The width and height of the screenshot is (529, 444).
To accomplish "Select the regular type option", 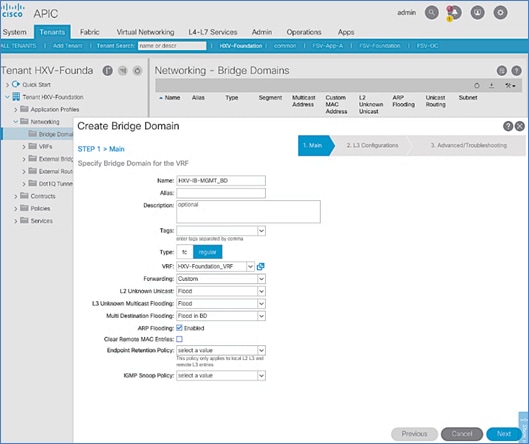I will click(207, 252).
